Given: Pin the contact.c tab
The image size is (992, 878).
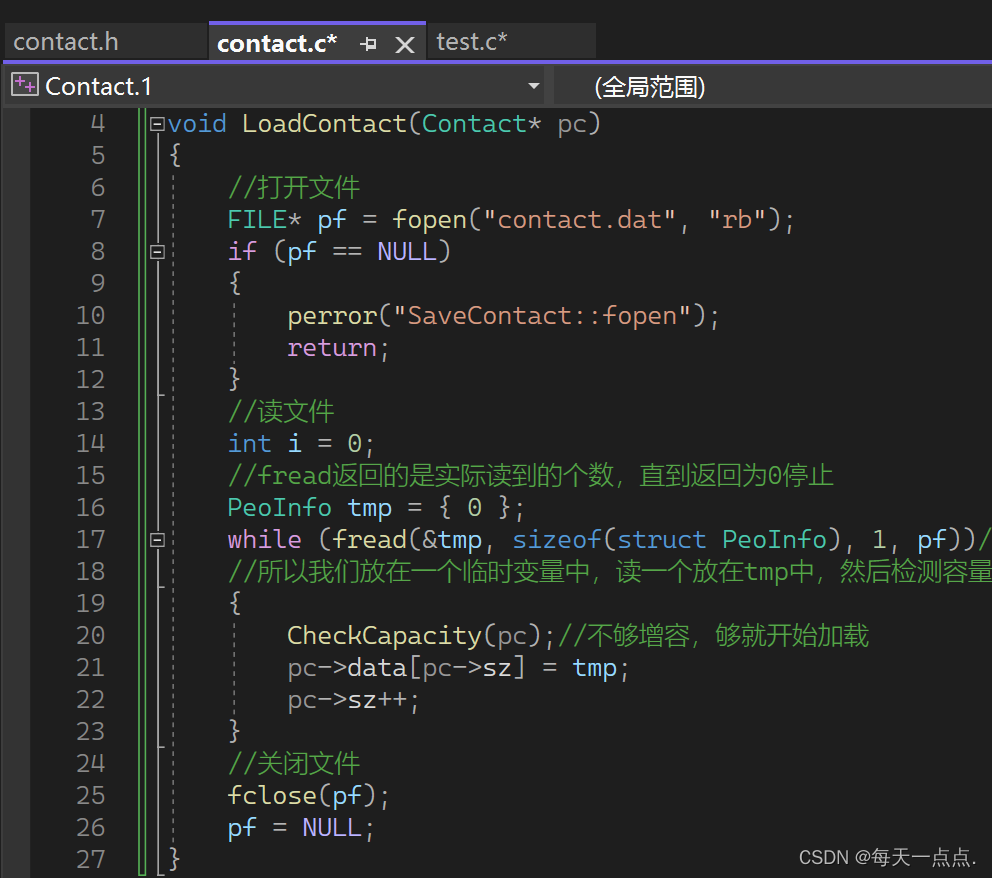Looking at the screenshot, I should 368,44.
